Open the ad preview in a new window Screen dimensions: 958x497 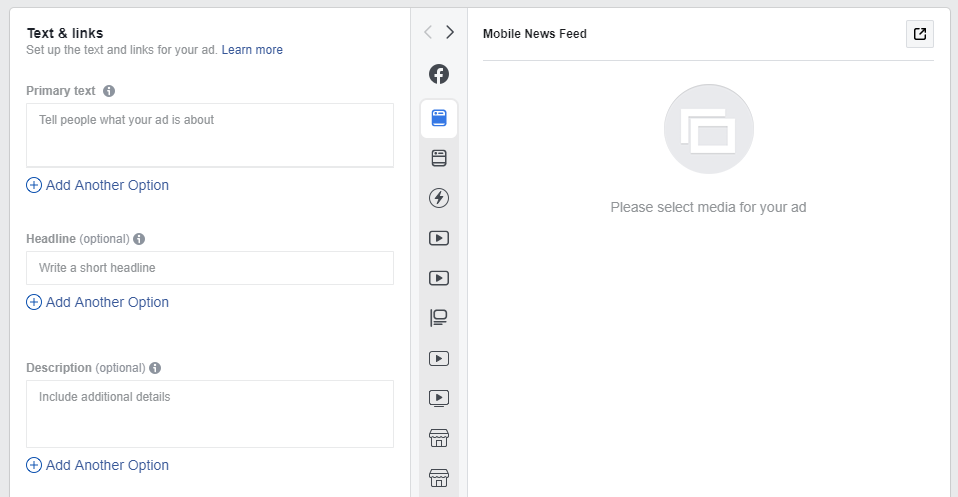pos(920,34)
